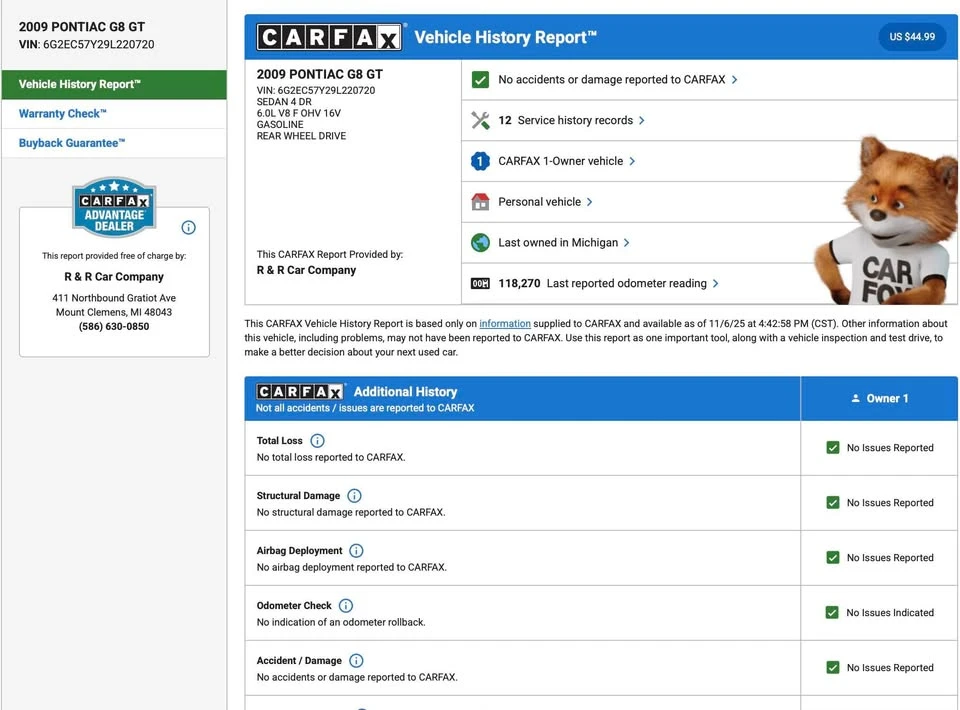
Task: Click Structural Damage No Issues Reported checkmark
Action: coord(833,503)
